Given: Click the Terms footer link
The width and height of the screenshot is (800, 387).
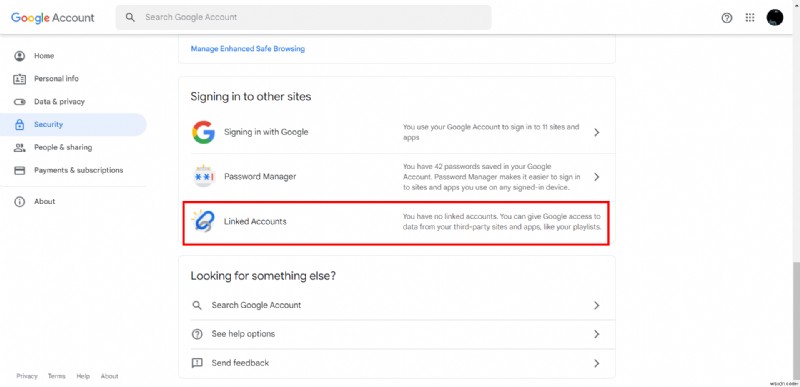Looking at the screenshot, I should [57, 376].
